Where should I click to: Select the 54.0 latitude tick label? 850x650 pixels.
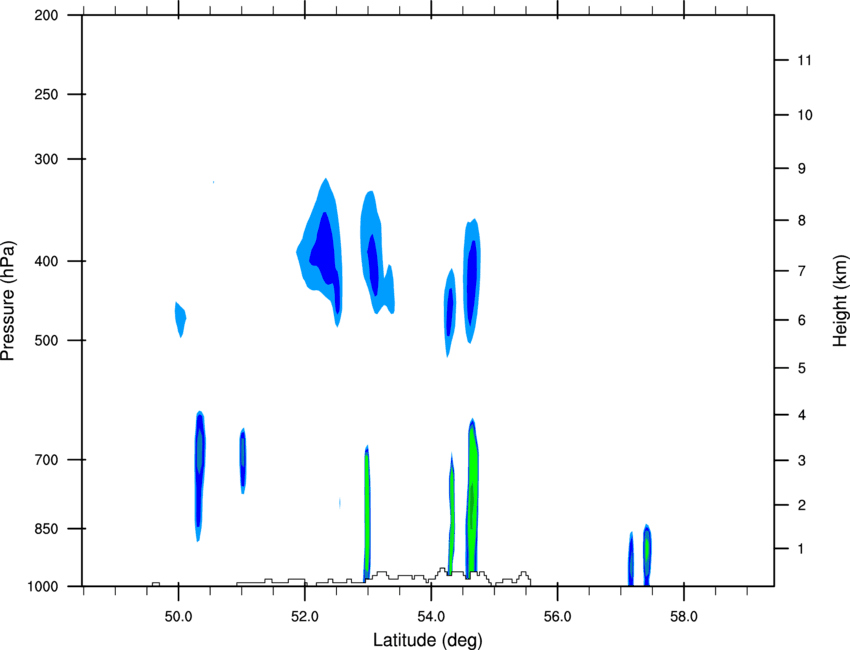click(431, 617)
